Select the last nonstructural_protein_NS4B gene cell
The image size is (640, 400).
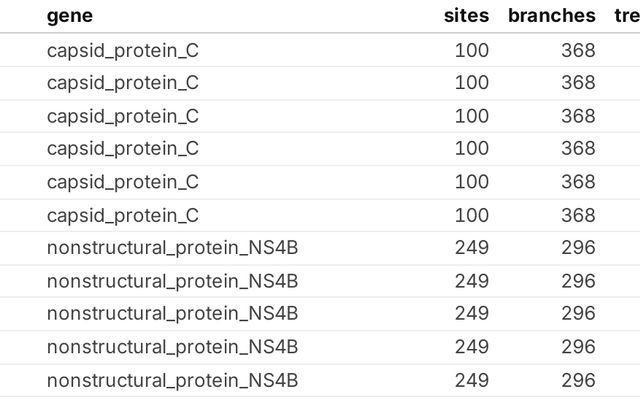point(172,380)
